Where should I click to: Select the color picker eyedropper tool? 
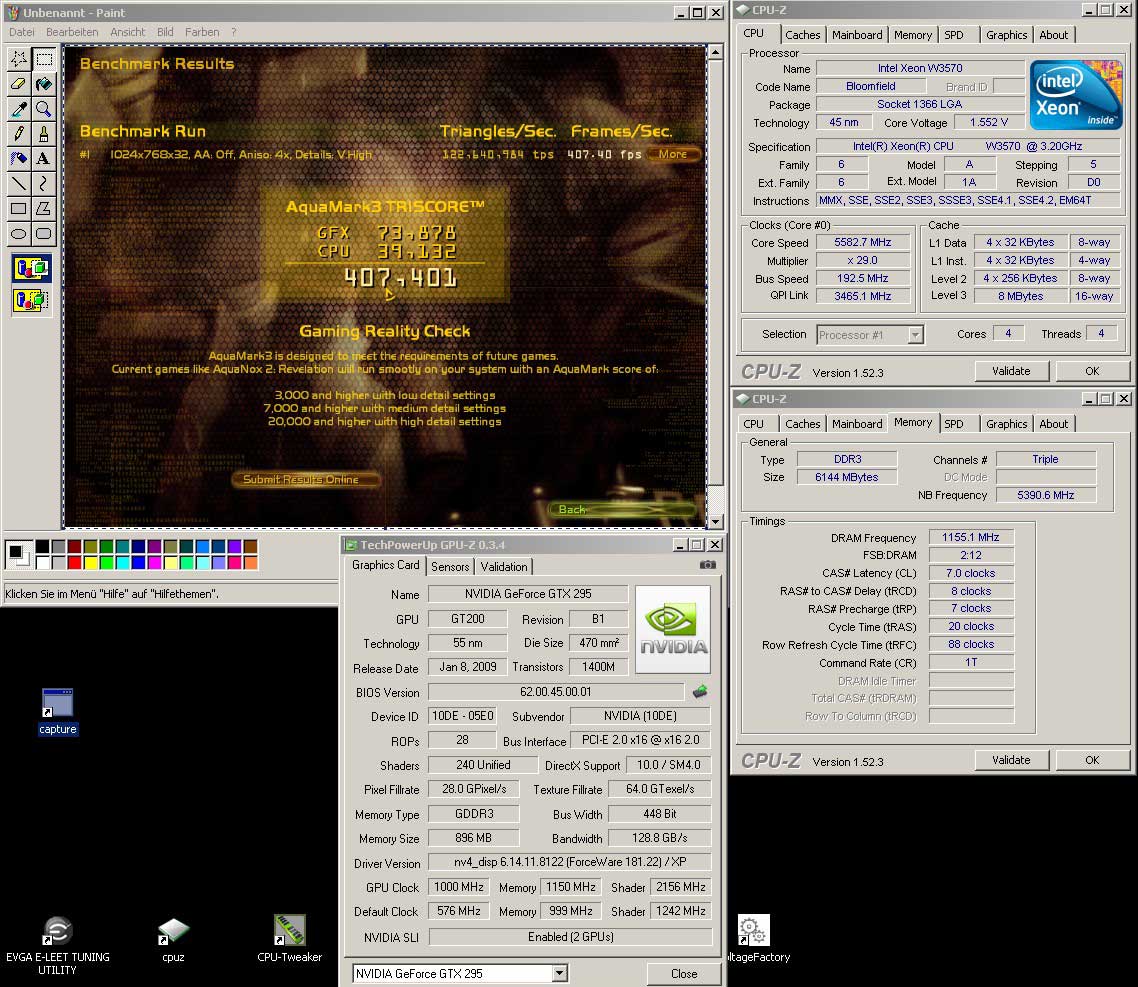click(19, 109)
